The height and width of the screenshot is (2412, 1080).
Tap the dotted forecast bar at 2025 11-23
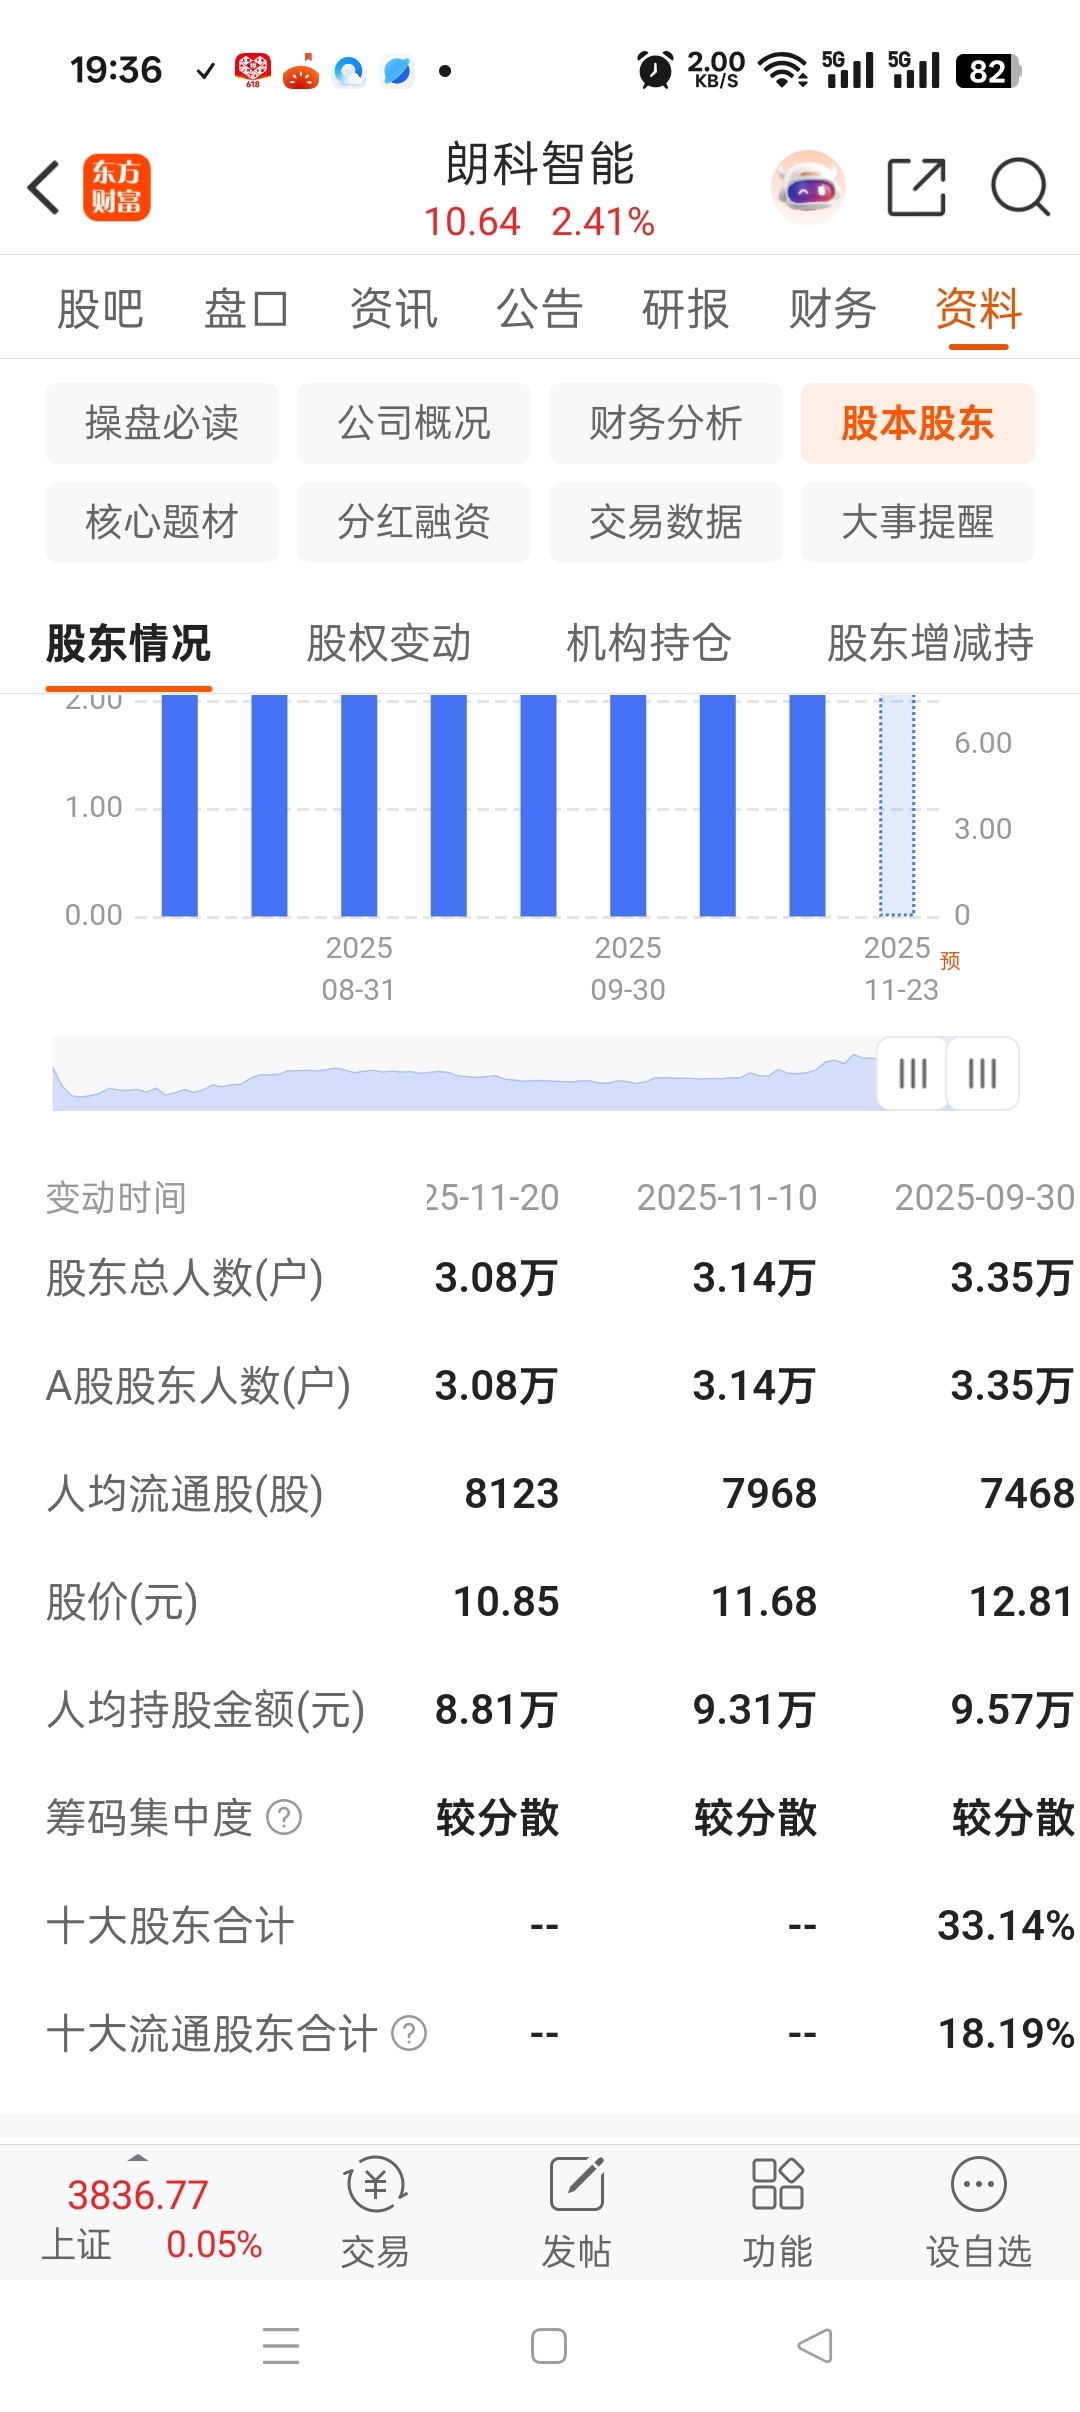(x=897, y=805)
